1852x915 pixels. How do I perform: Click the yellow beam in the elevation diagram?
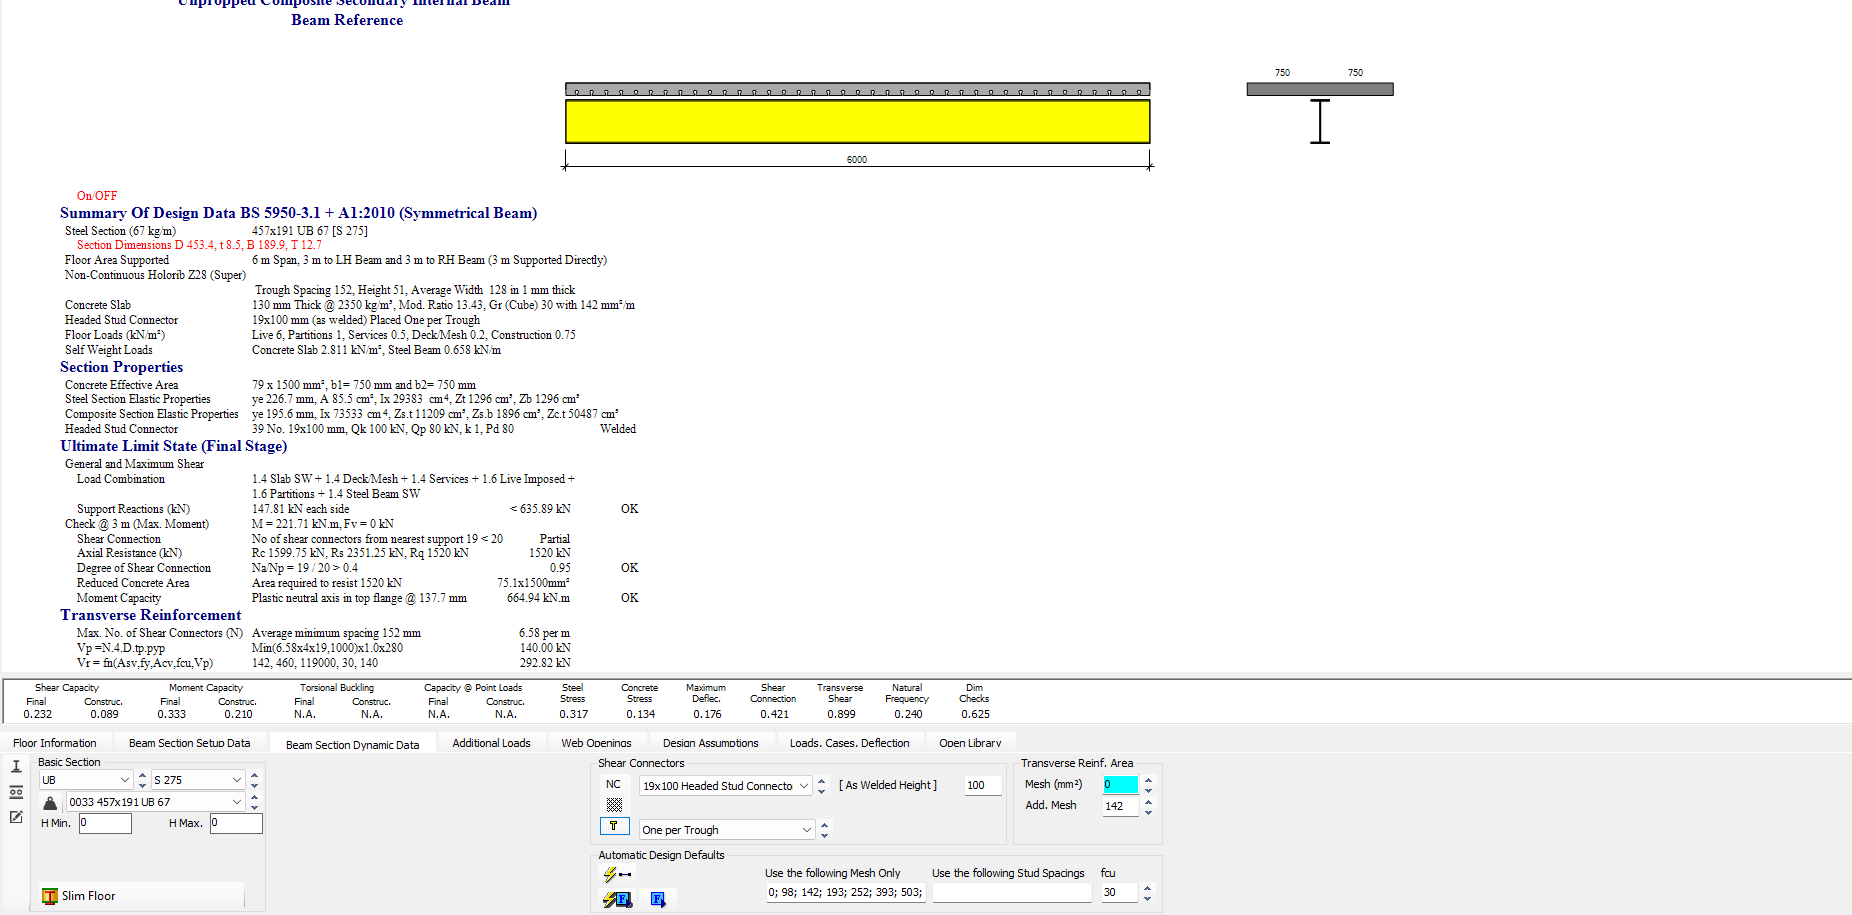pyautogui.click(x=857, y=121)
